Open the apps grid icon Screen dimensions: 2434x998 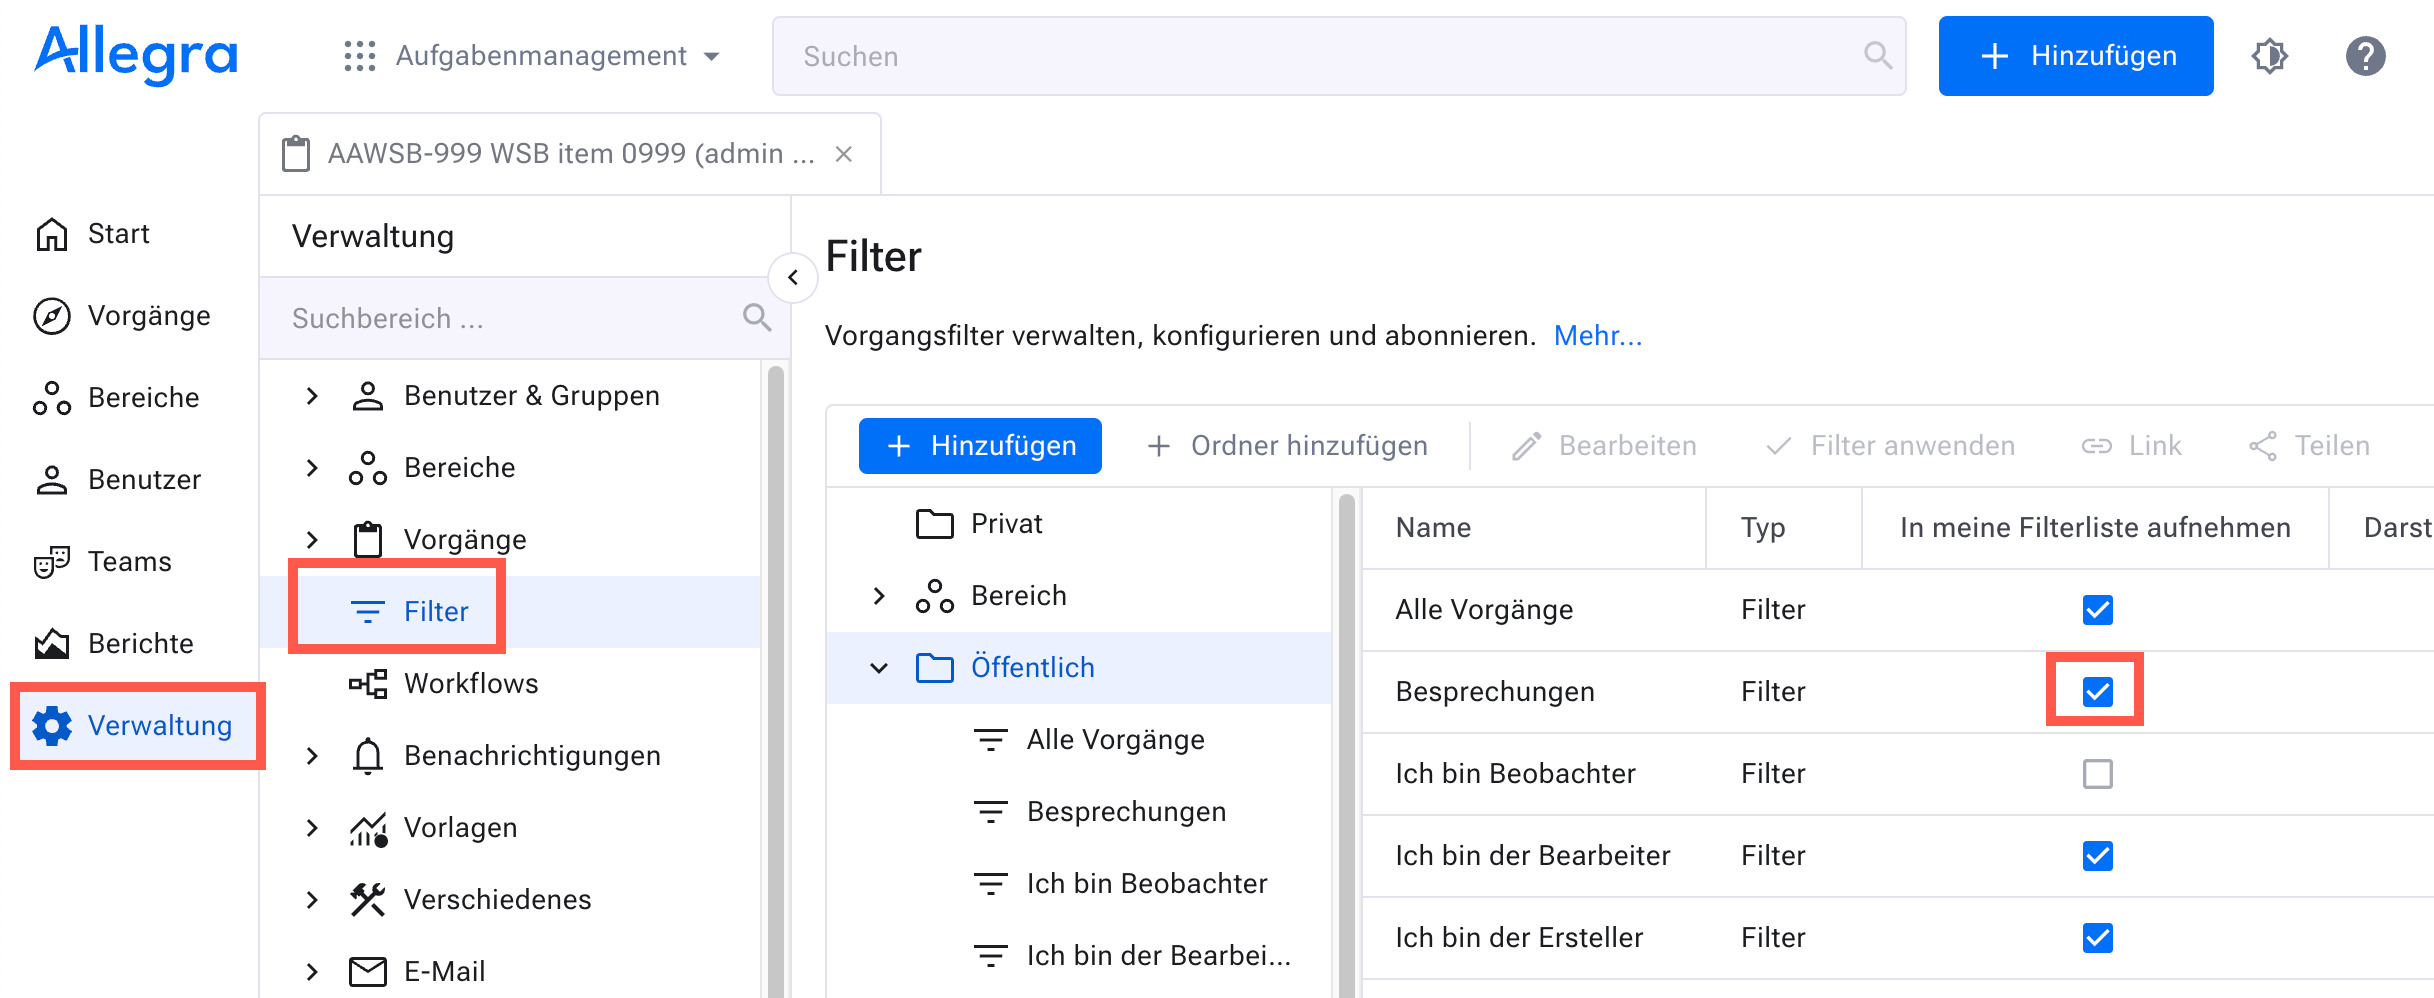(x=359, y=56)
